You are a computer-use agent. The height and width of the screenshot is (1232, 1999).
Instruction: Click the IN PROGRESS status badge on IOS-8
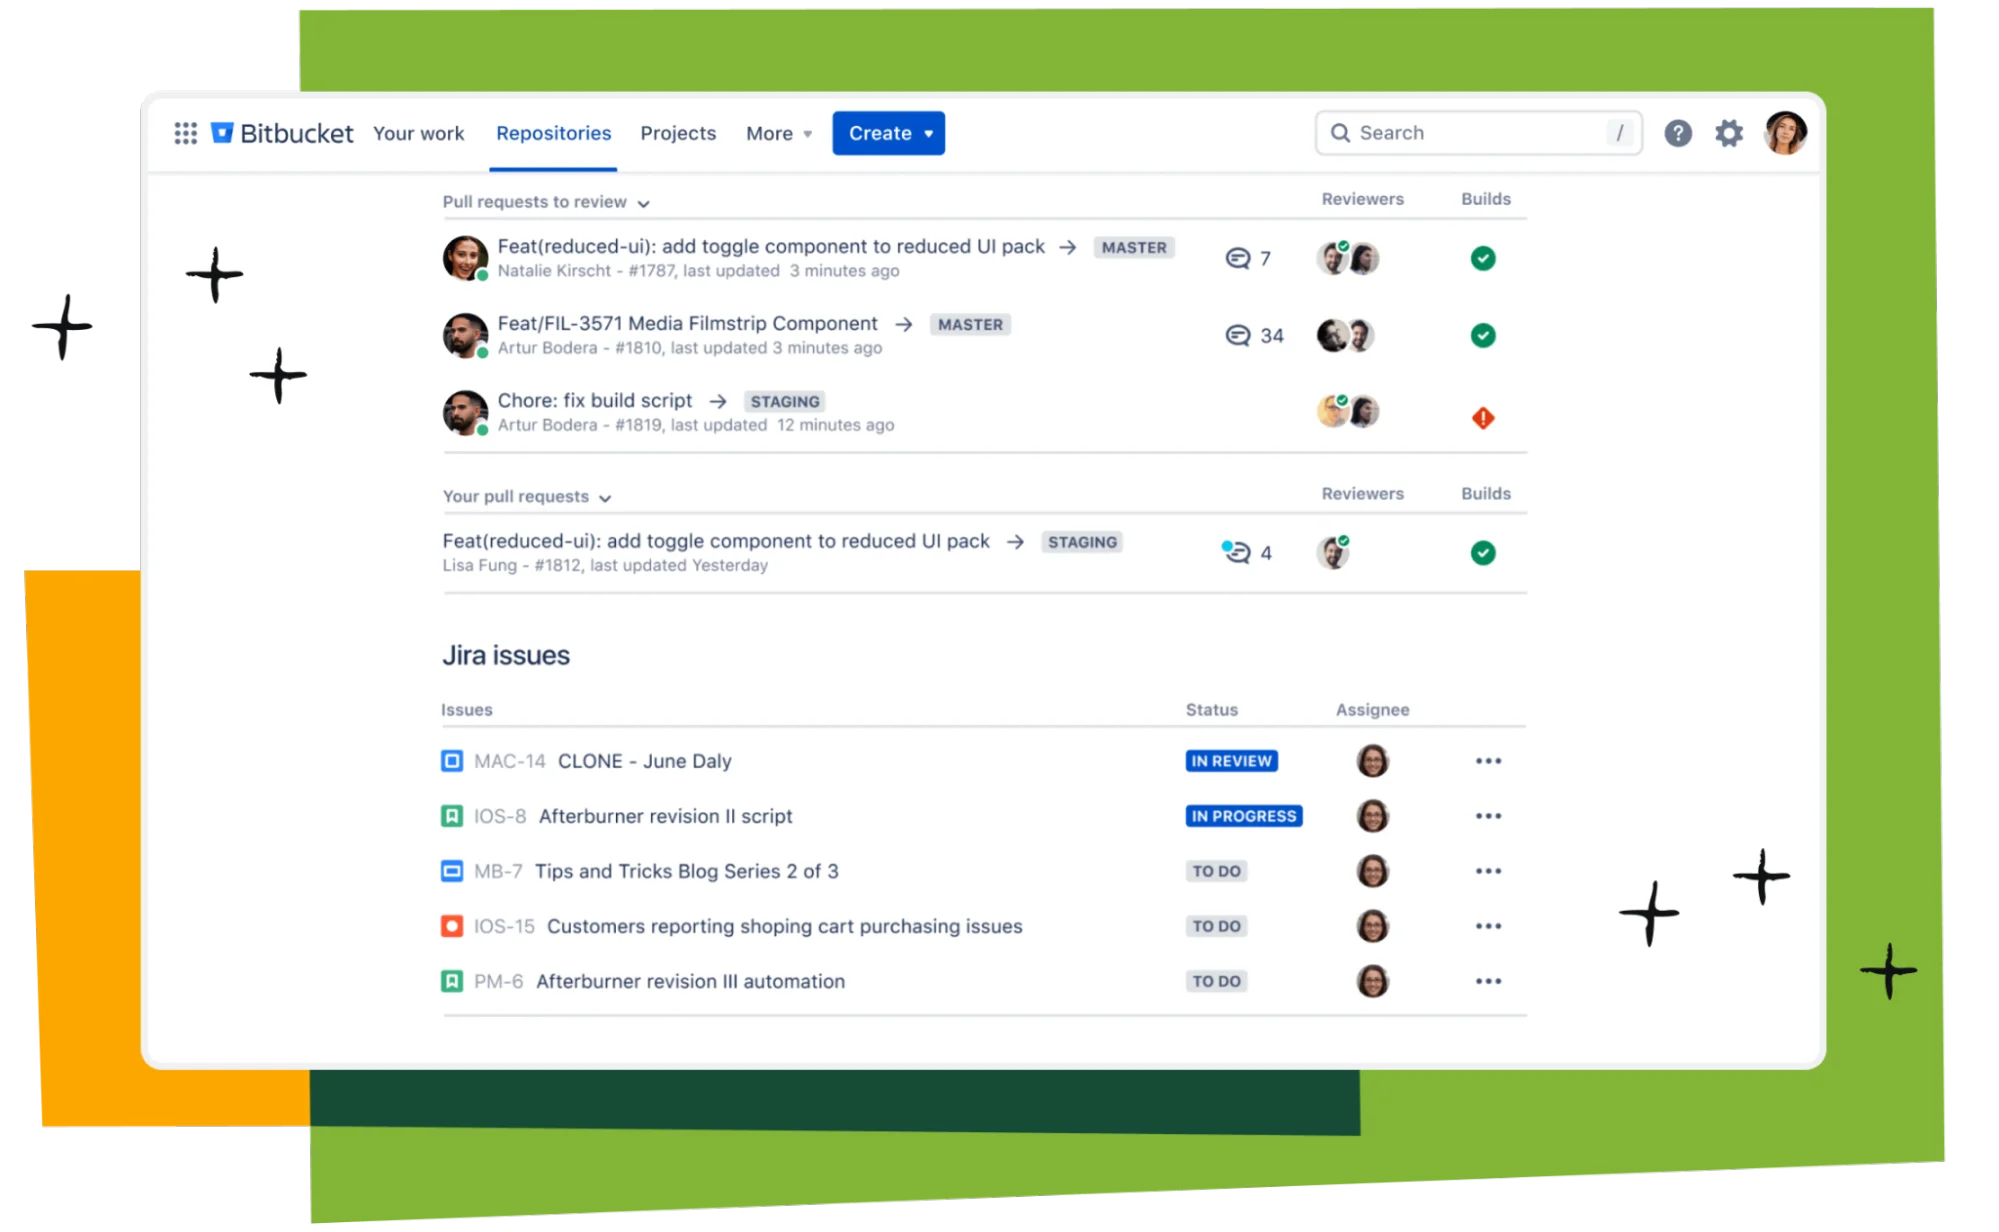point(1242,815)
